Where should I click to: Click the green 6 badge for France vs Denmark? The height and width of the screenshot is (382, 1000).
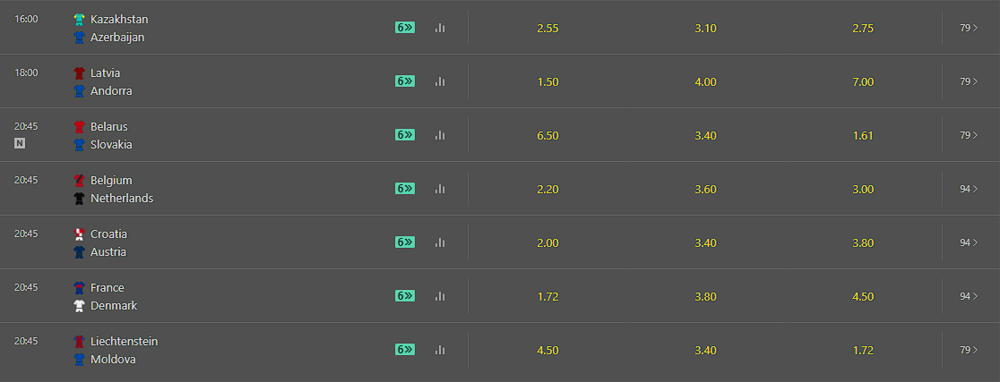click(405, 295)
